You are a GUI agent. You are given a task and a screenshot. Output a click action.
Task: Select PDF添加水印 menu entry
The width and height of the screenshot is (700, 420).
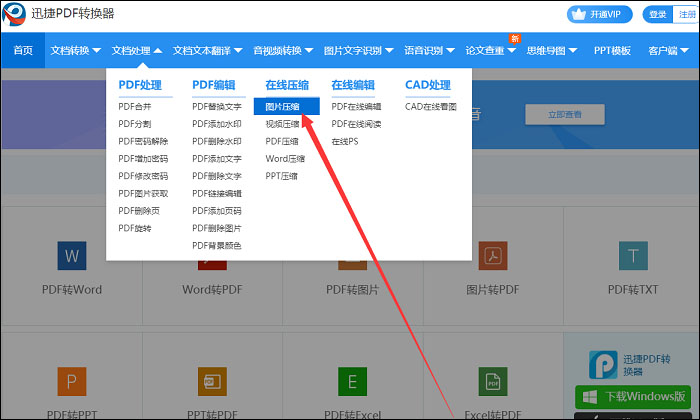217,124
